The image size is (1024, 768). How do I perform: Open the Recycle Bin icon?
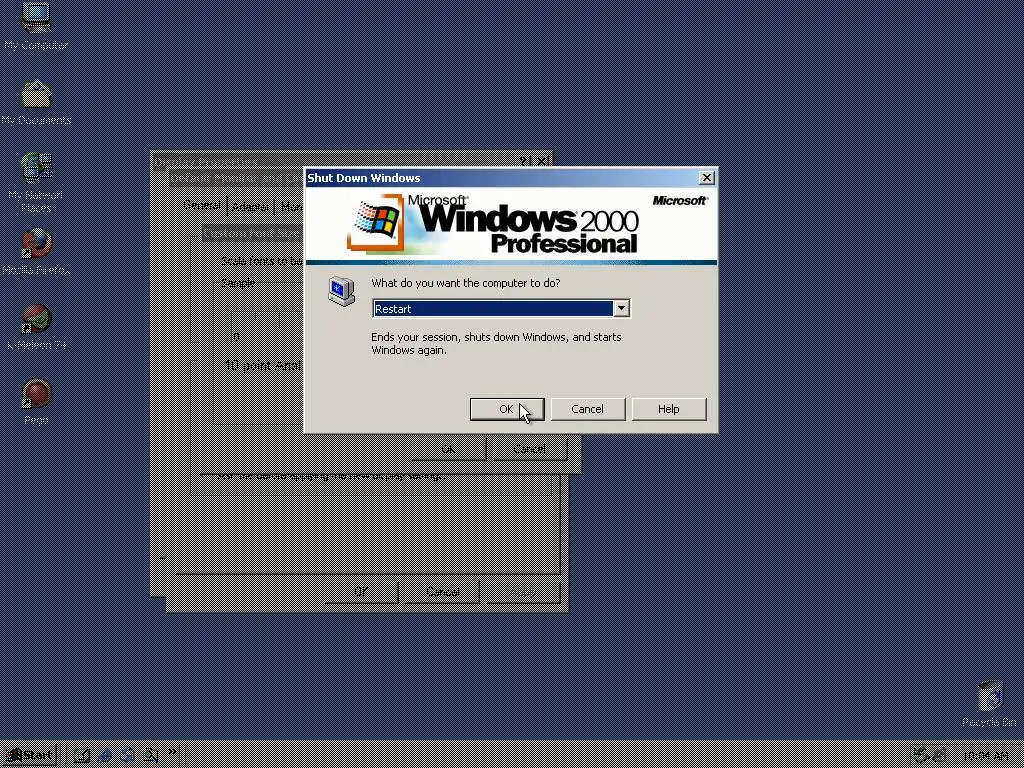(x=989, y=703)
